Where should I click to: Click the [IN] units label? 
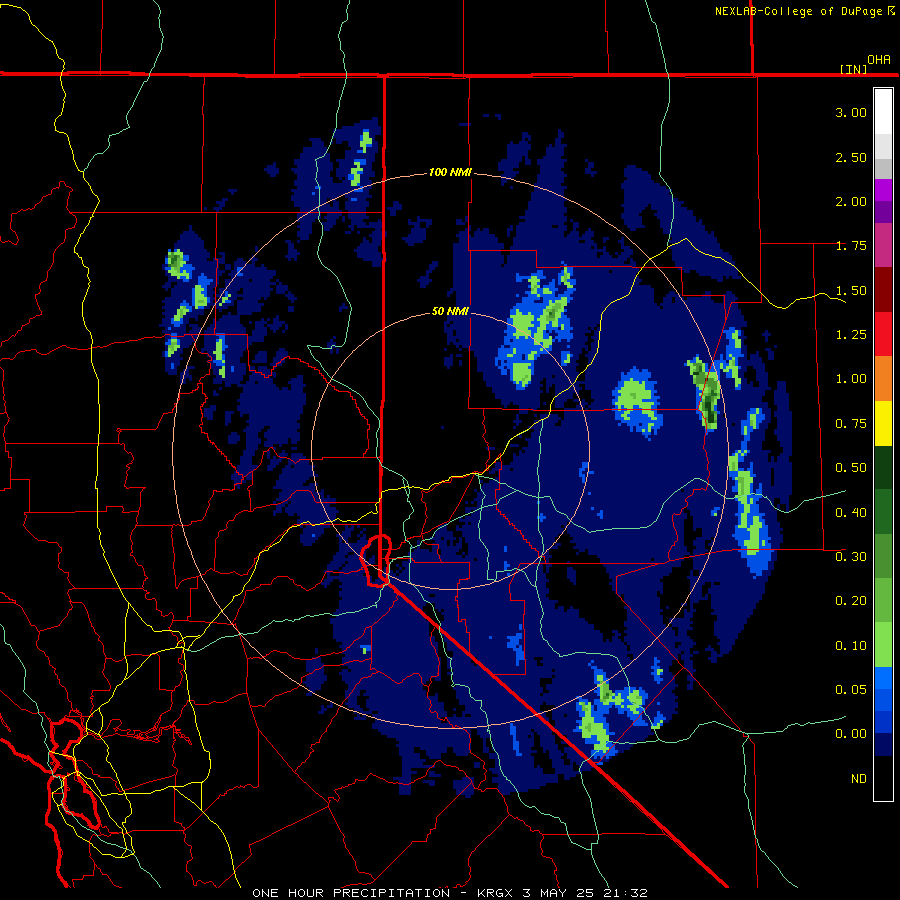click(853, 69)
